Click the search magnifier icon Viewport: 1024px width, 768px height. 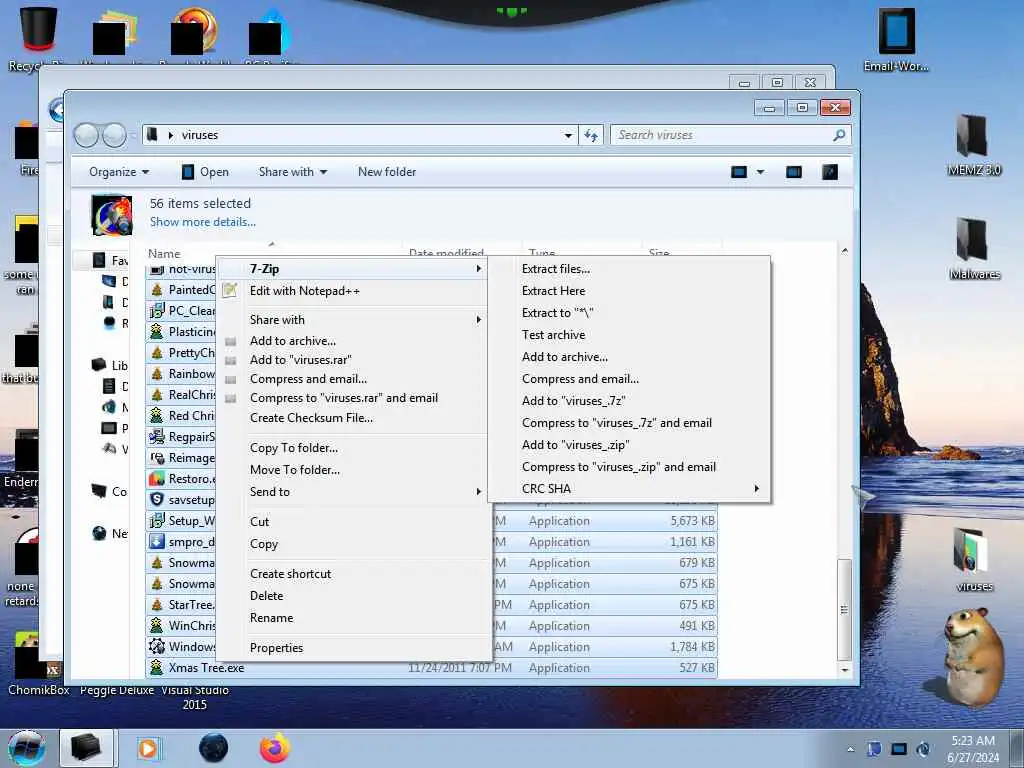(x=839, y=135)
